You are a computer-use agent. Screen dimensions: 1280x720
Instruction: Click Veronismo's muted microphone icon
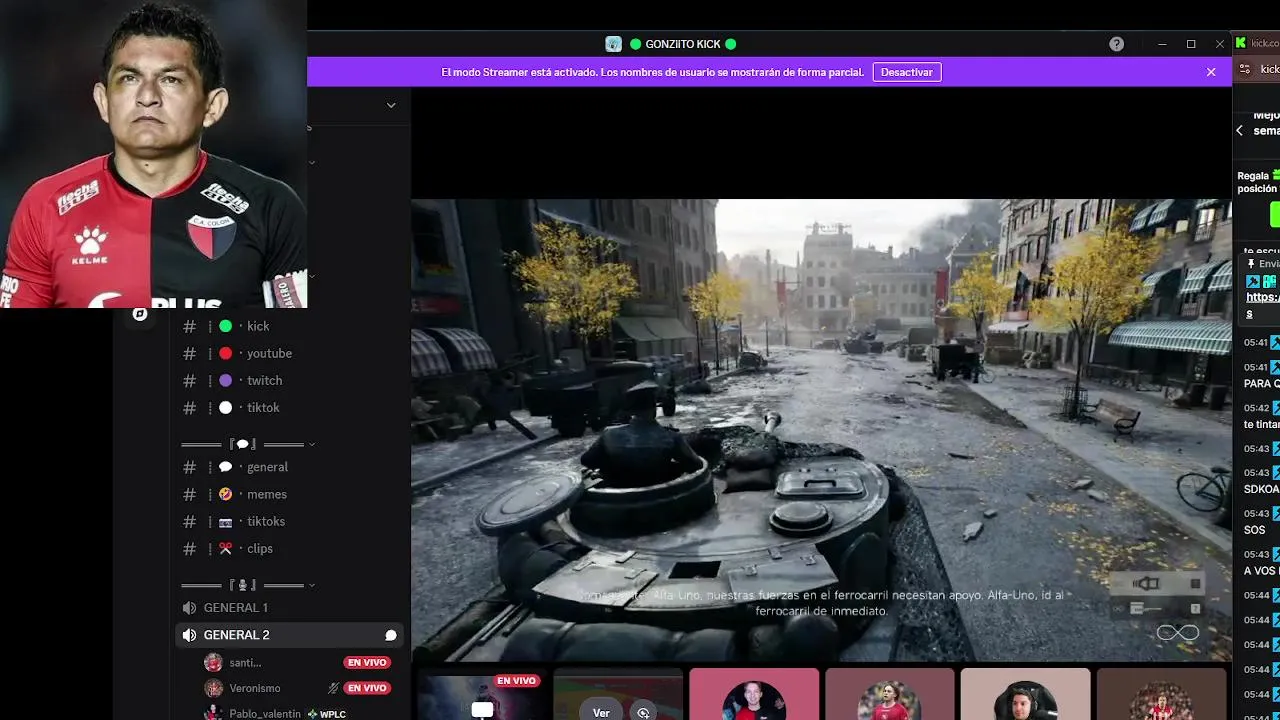coord(333,688)
